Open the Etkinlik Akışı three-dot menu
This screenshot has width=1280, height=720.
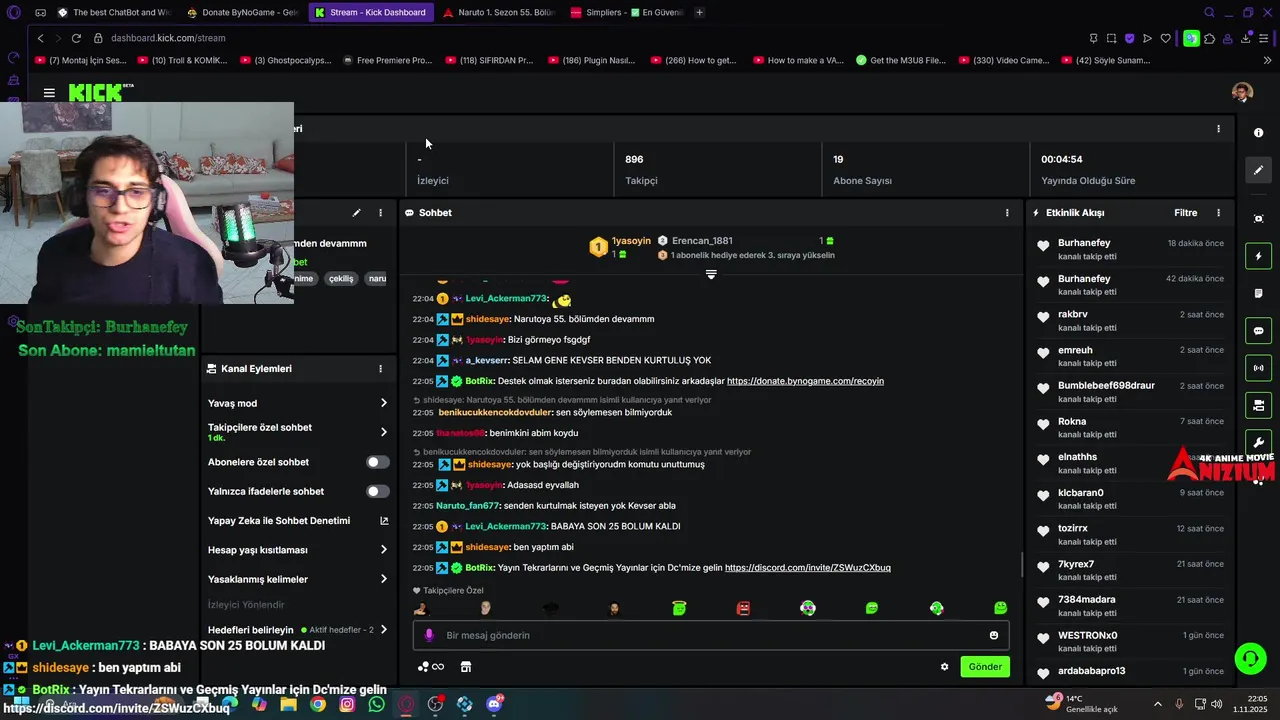(1218, 213)
